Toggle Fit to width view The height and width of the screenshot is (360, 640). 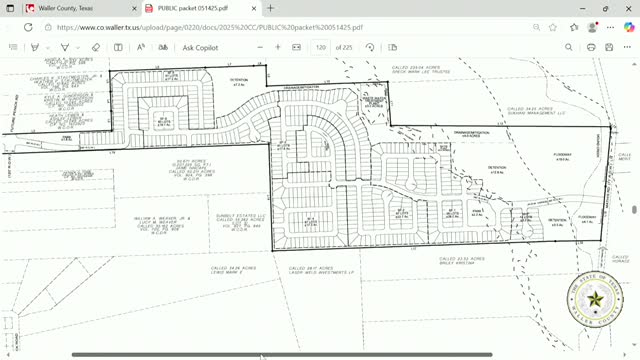[x=296, y=47]
